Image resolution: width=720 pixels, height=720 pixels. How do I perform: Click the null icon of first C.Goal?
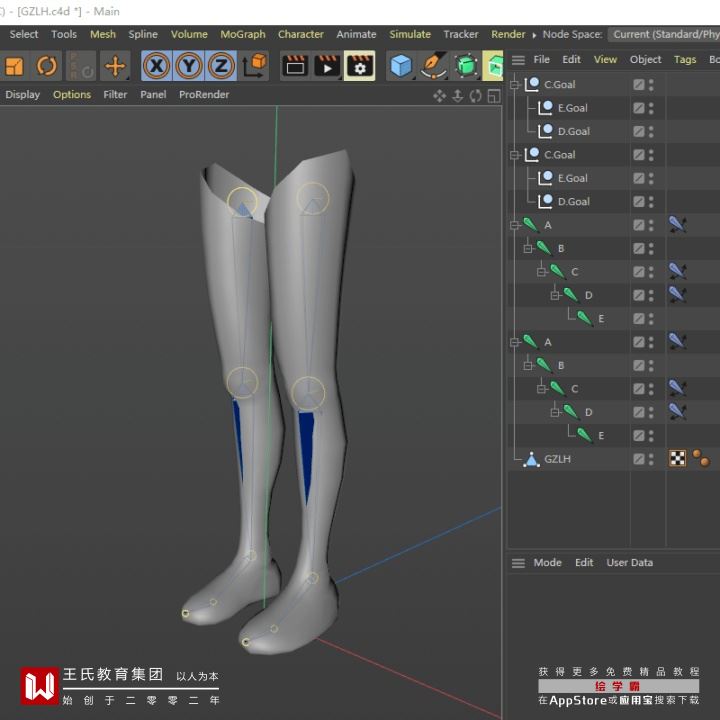point(532,84)
